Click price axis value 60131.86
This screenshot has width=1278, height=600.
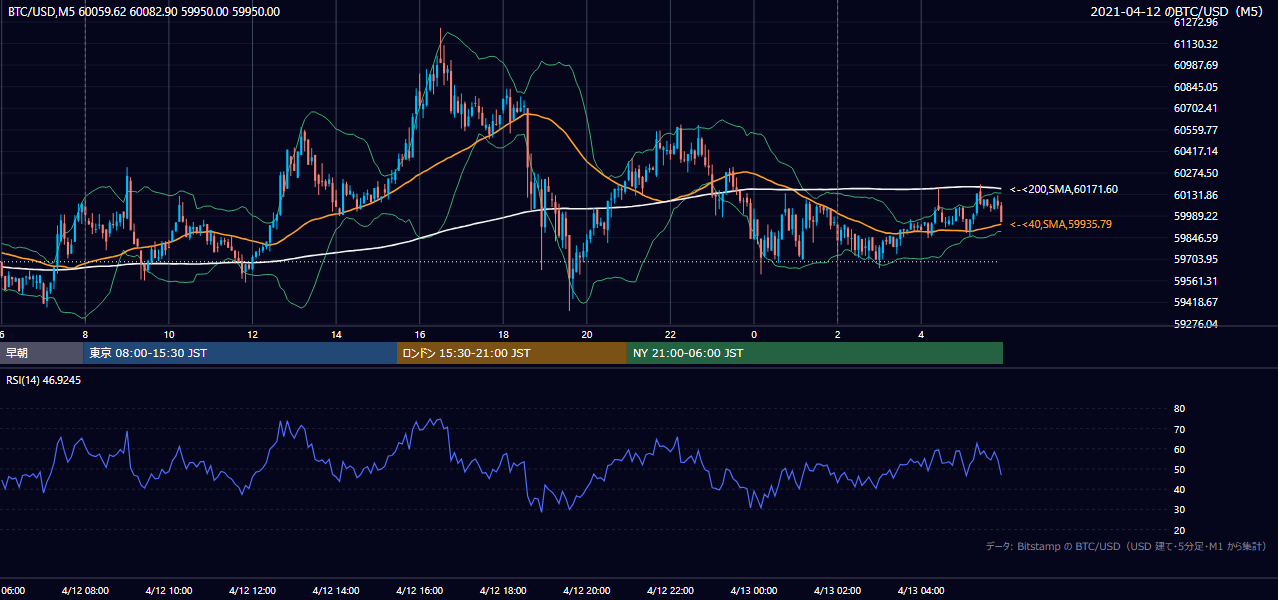(x=1195, y=195)
